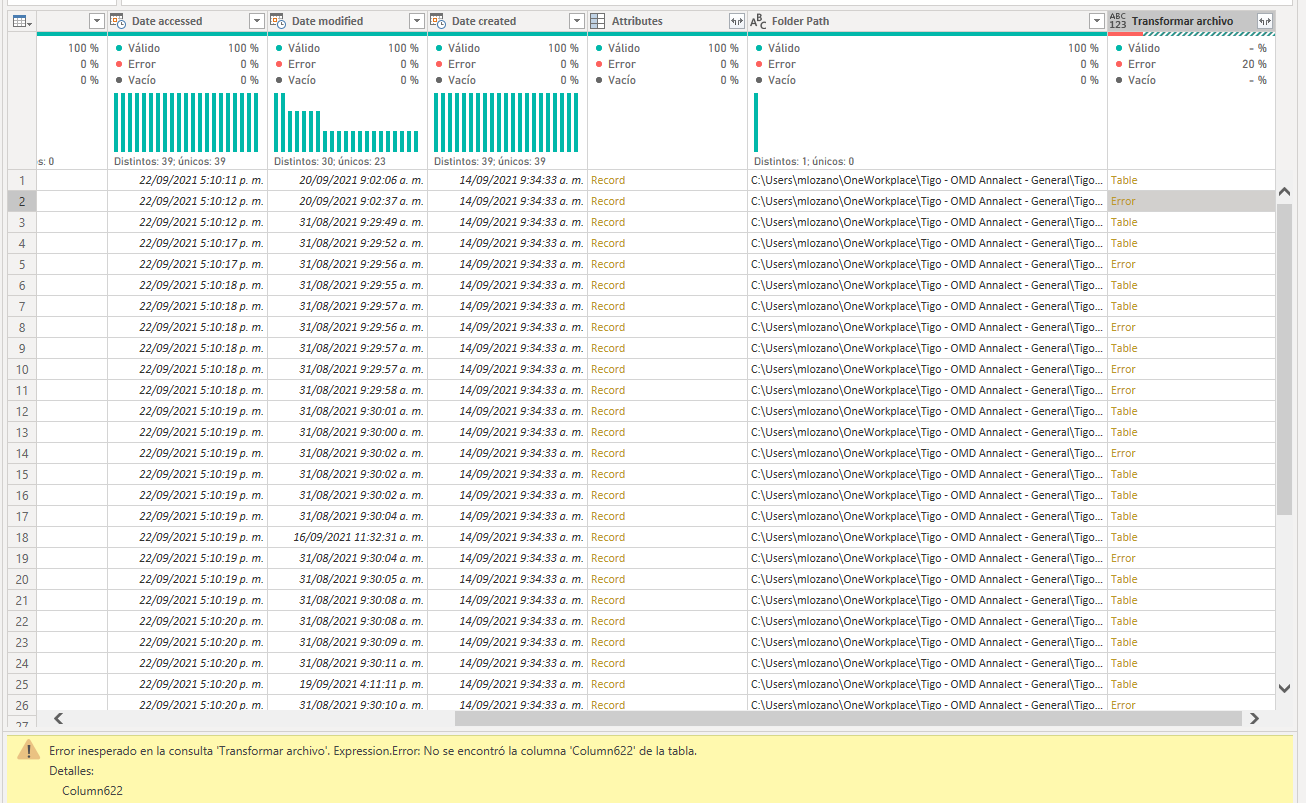Select the Folder Path column header
The width and height of the screenshot is (1306, 803).
coord(927,21)
